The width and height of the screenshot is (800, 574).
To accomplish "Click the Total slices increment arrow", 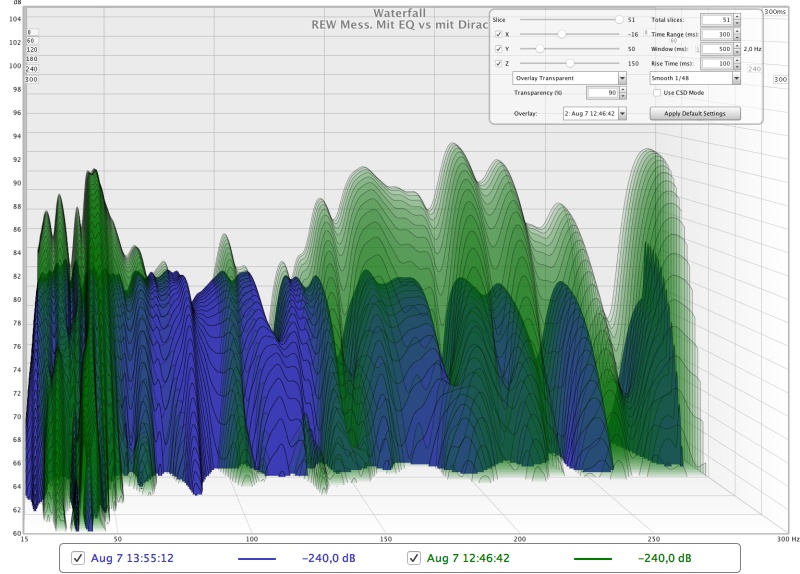I will (737, 16).
